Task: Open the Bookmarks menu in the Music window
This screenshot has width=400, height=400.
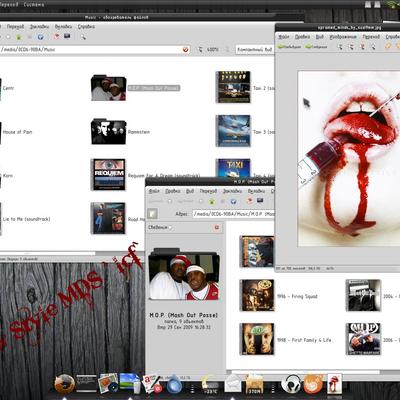Action: [39, 27]
